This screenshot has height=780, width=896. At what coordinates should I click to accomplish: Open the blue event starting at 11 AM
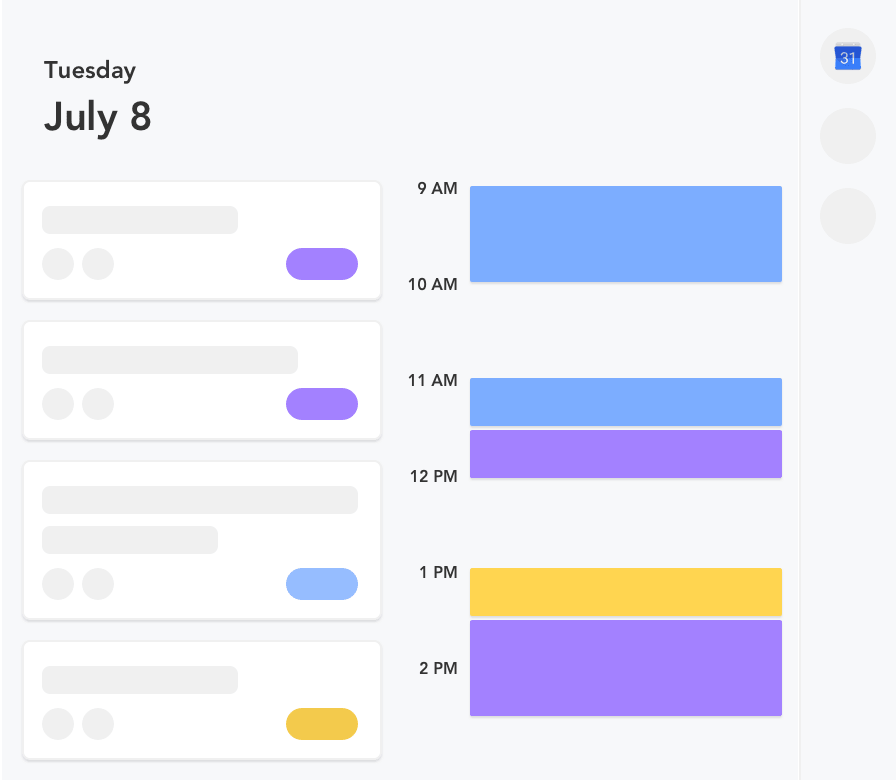[626, 402]
